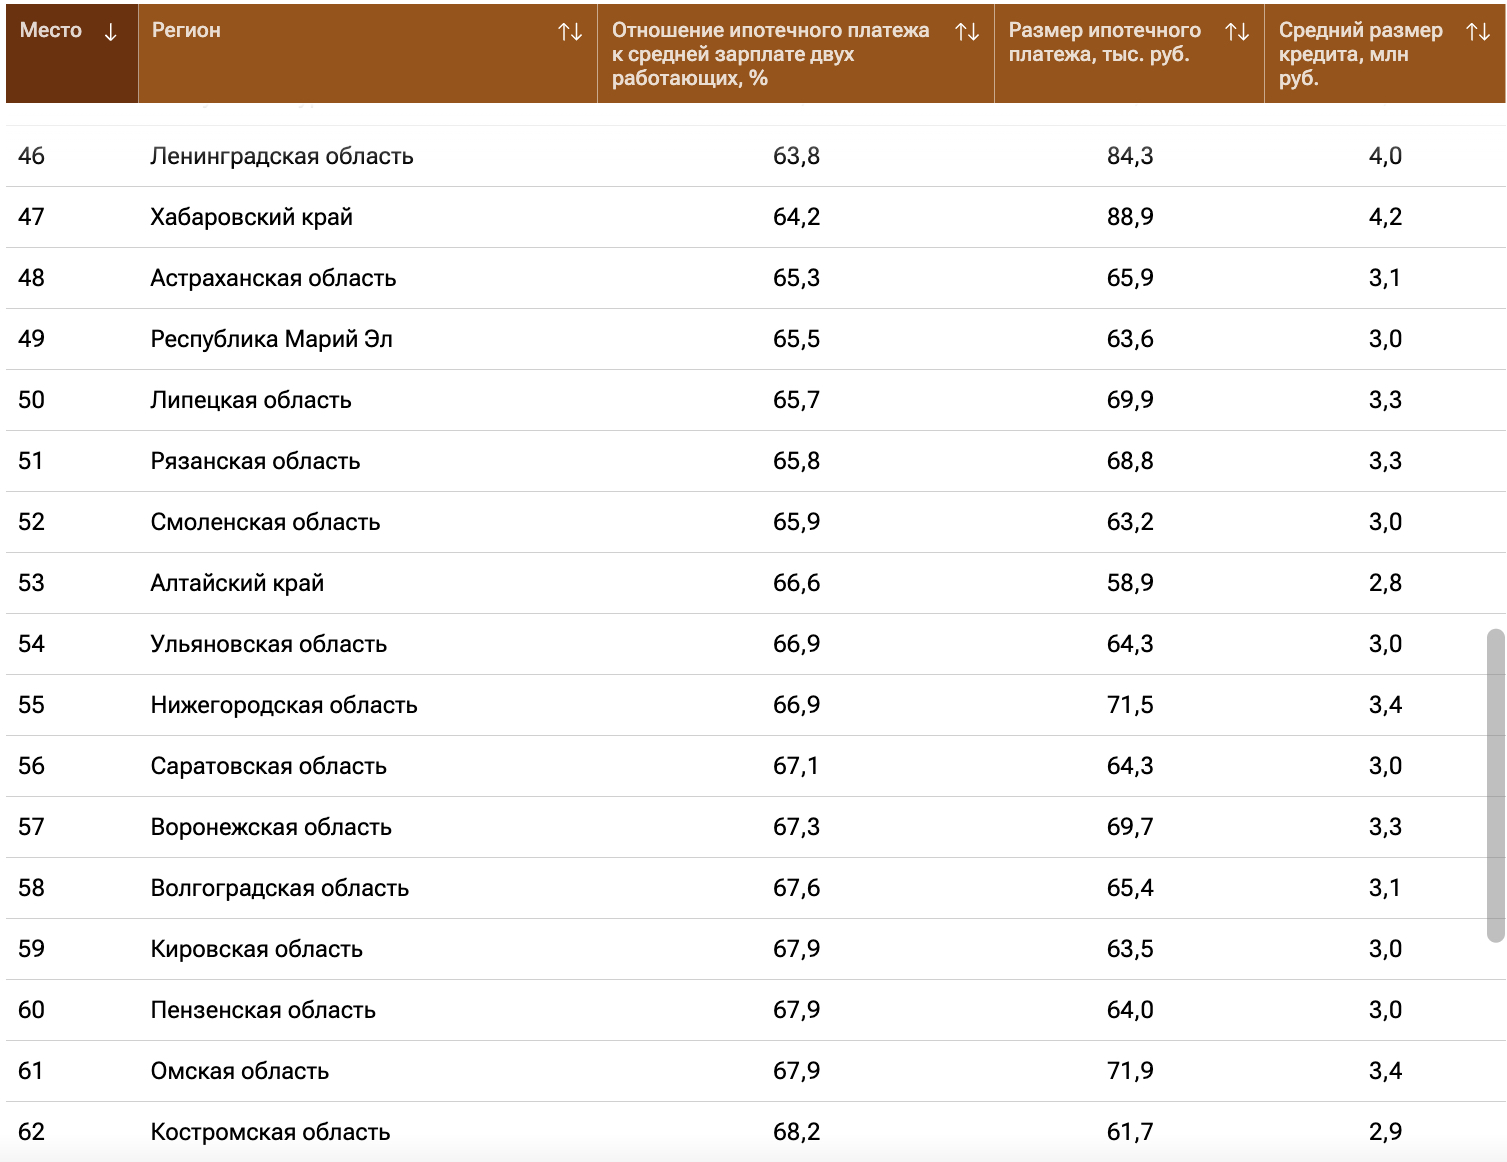Sort table by Место column header

click(x=51, y=31)
